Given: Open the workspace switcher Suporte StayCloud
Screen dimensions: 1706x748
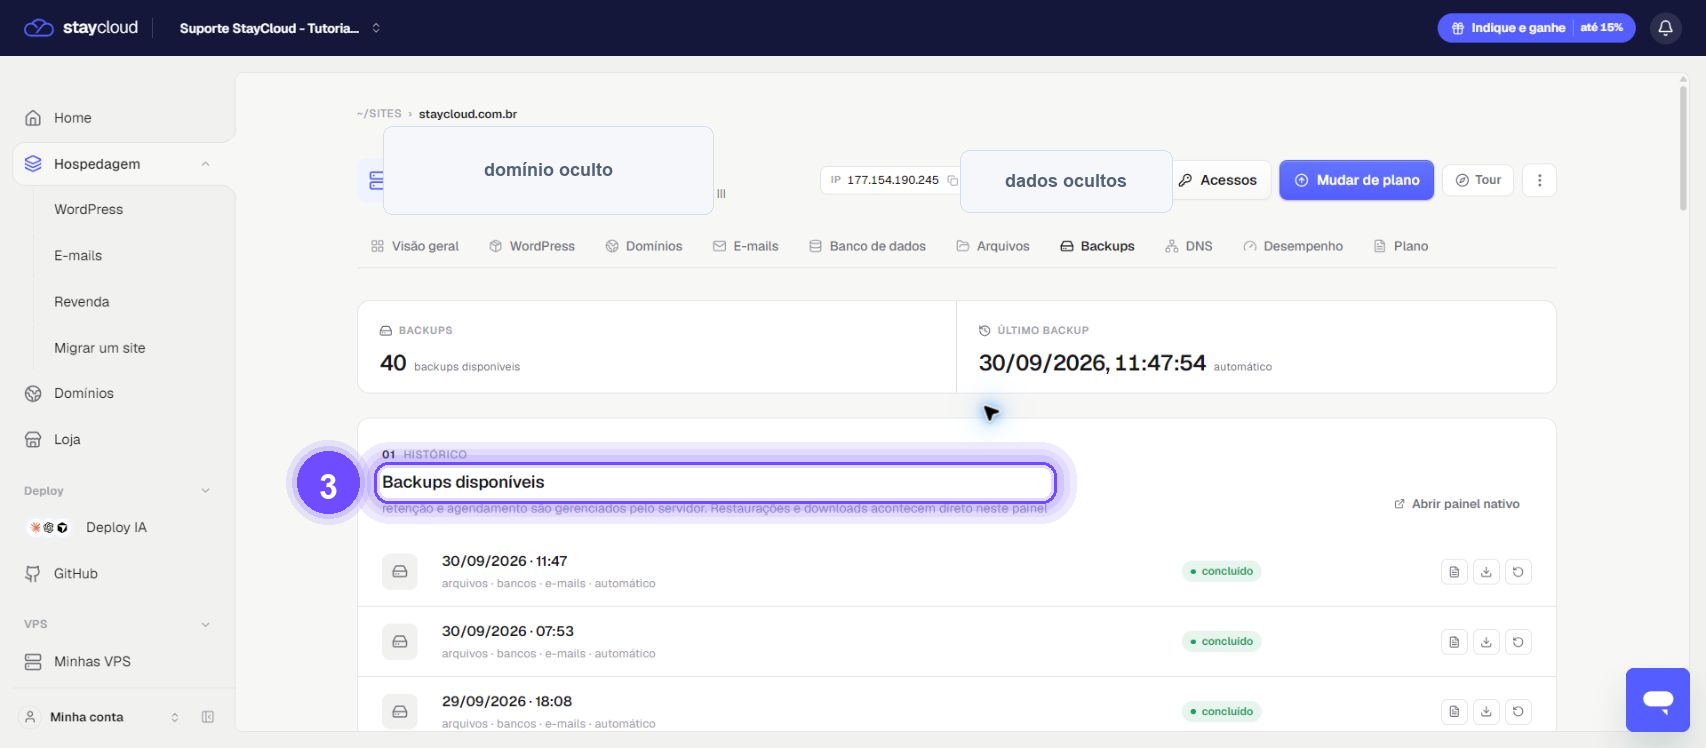Looking at the screenshot, I should pos(280,28).
